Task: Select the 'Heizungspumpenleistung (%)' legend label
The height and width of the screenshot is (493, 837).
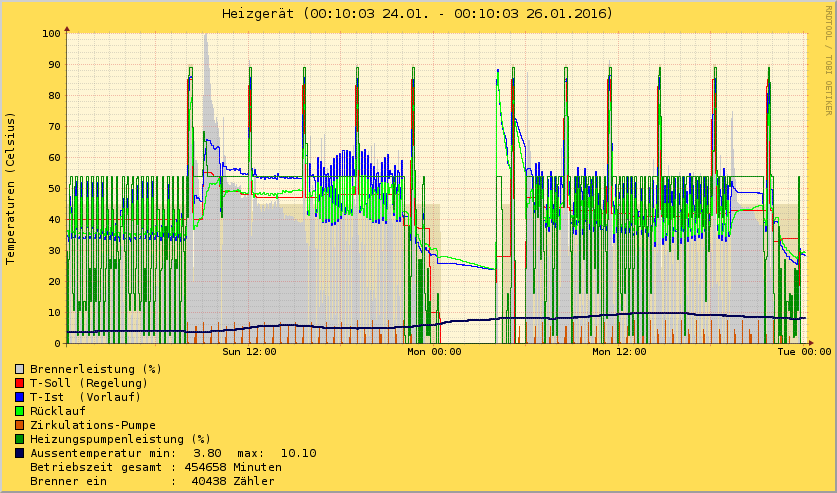Action: click(120, 439)
